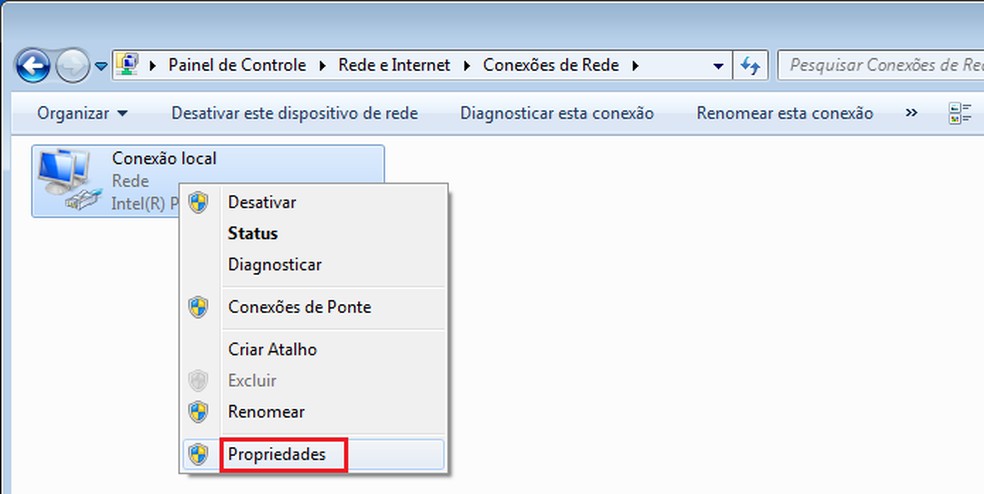This screenshot has height=494, width=984.
Task: Select Propriedades from the context menu
Action: [277, 454]
